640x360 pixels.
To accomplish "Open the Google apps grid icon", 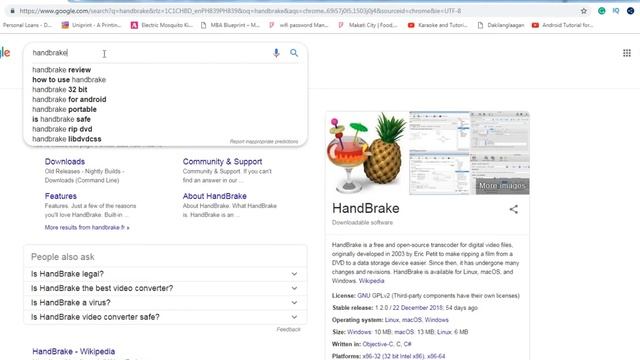I will pos(627,53).
